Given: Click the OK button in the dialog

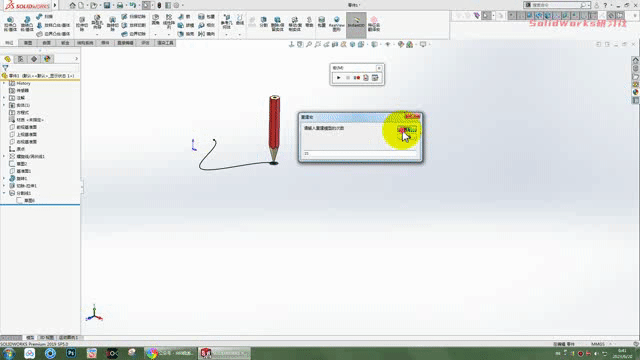Looking at the screenshot, I should tap(407, 129).
